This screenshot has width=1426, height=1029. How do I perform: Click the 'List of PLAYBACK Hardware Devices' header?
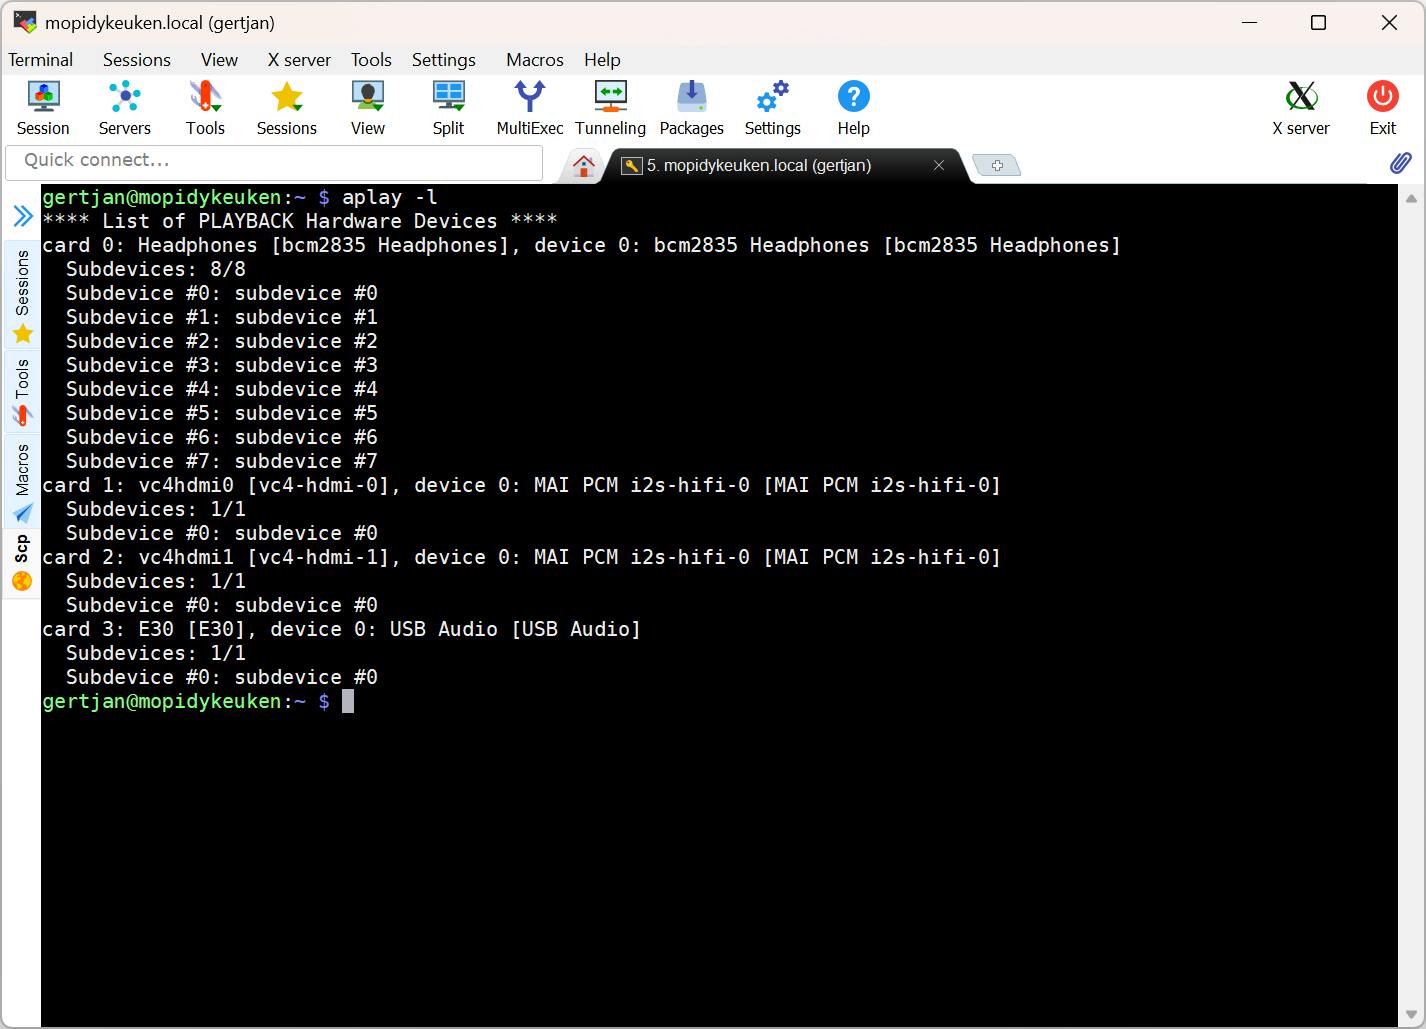coord(300,221)
